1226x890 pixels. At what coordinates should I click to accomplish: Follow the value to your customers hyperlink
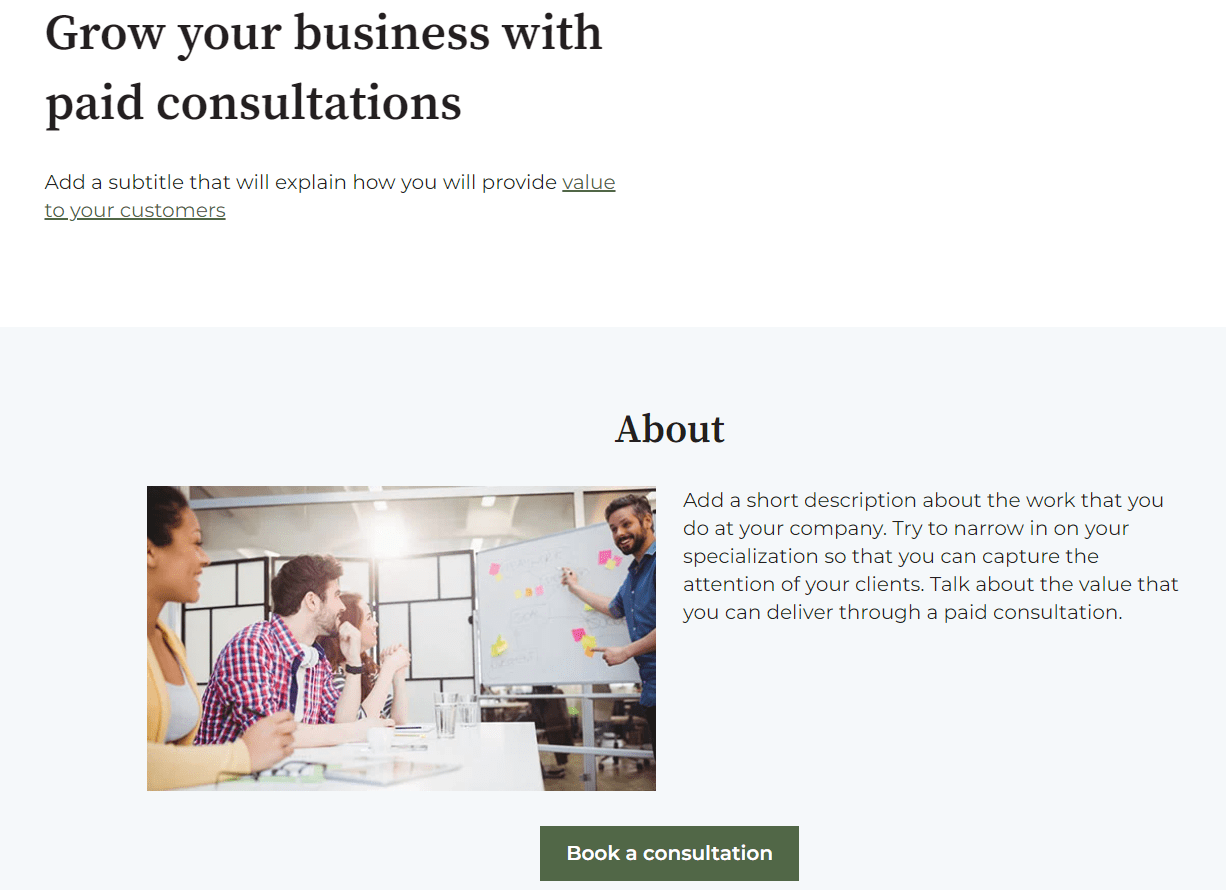pos(135,210)
